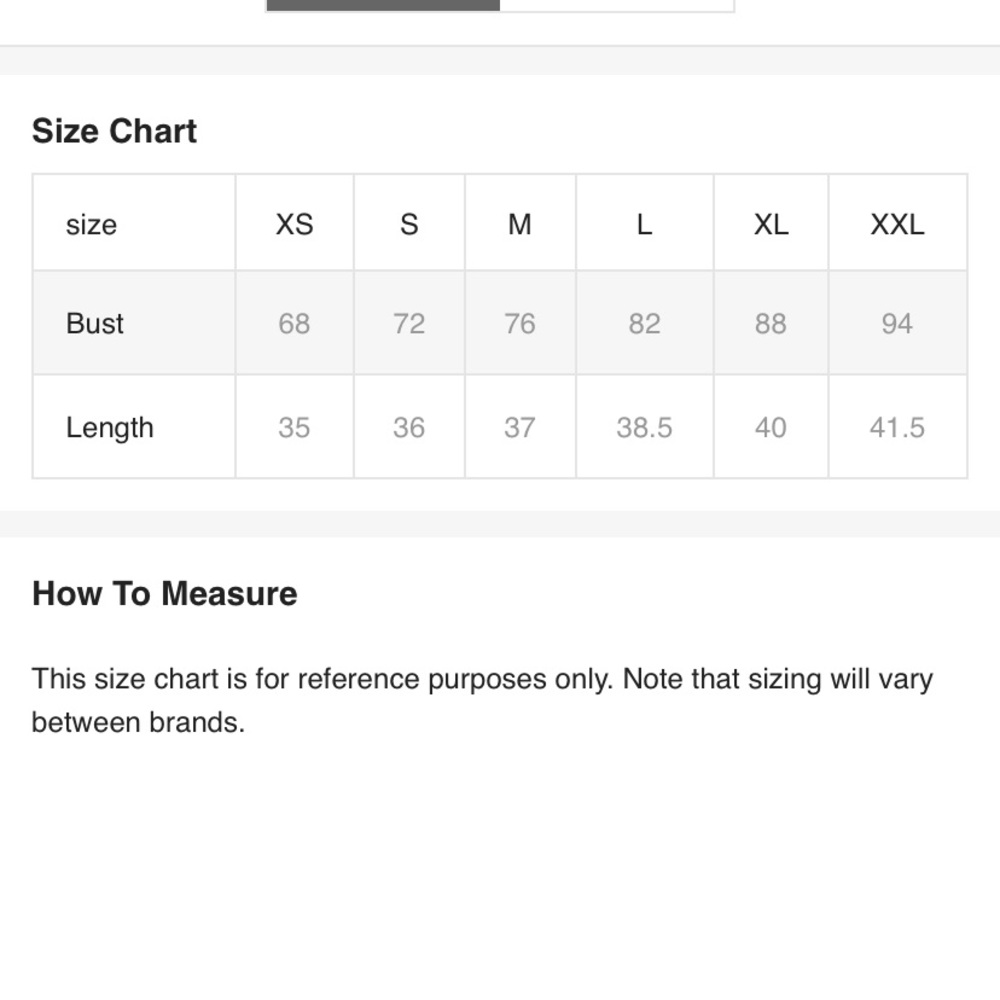The width and height of the screenshot is (1000, 1000).
Task: Click the How To Measure heading
Action: point(165,594)
